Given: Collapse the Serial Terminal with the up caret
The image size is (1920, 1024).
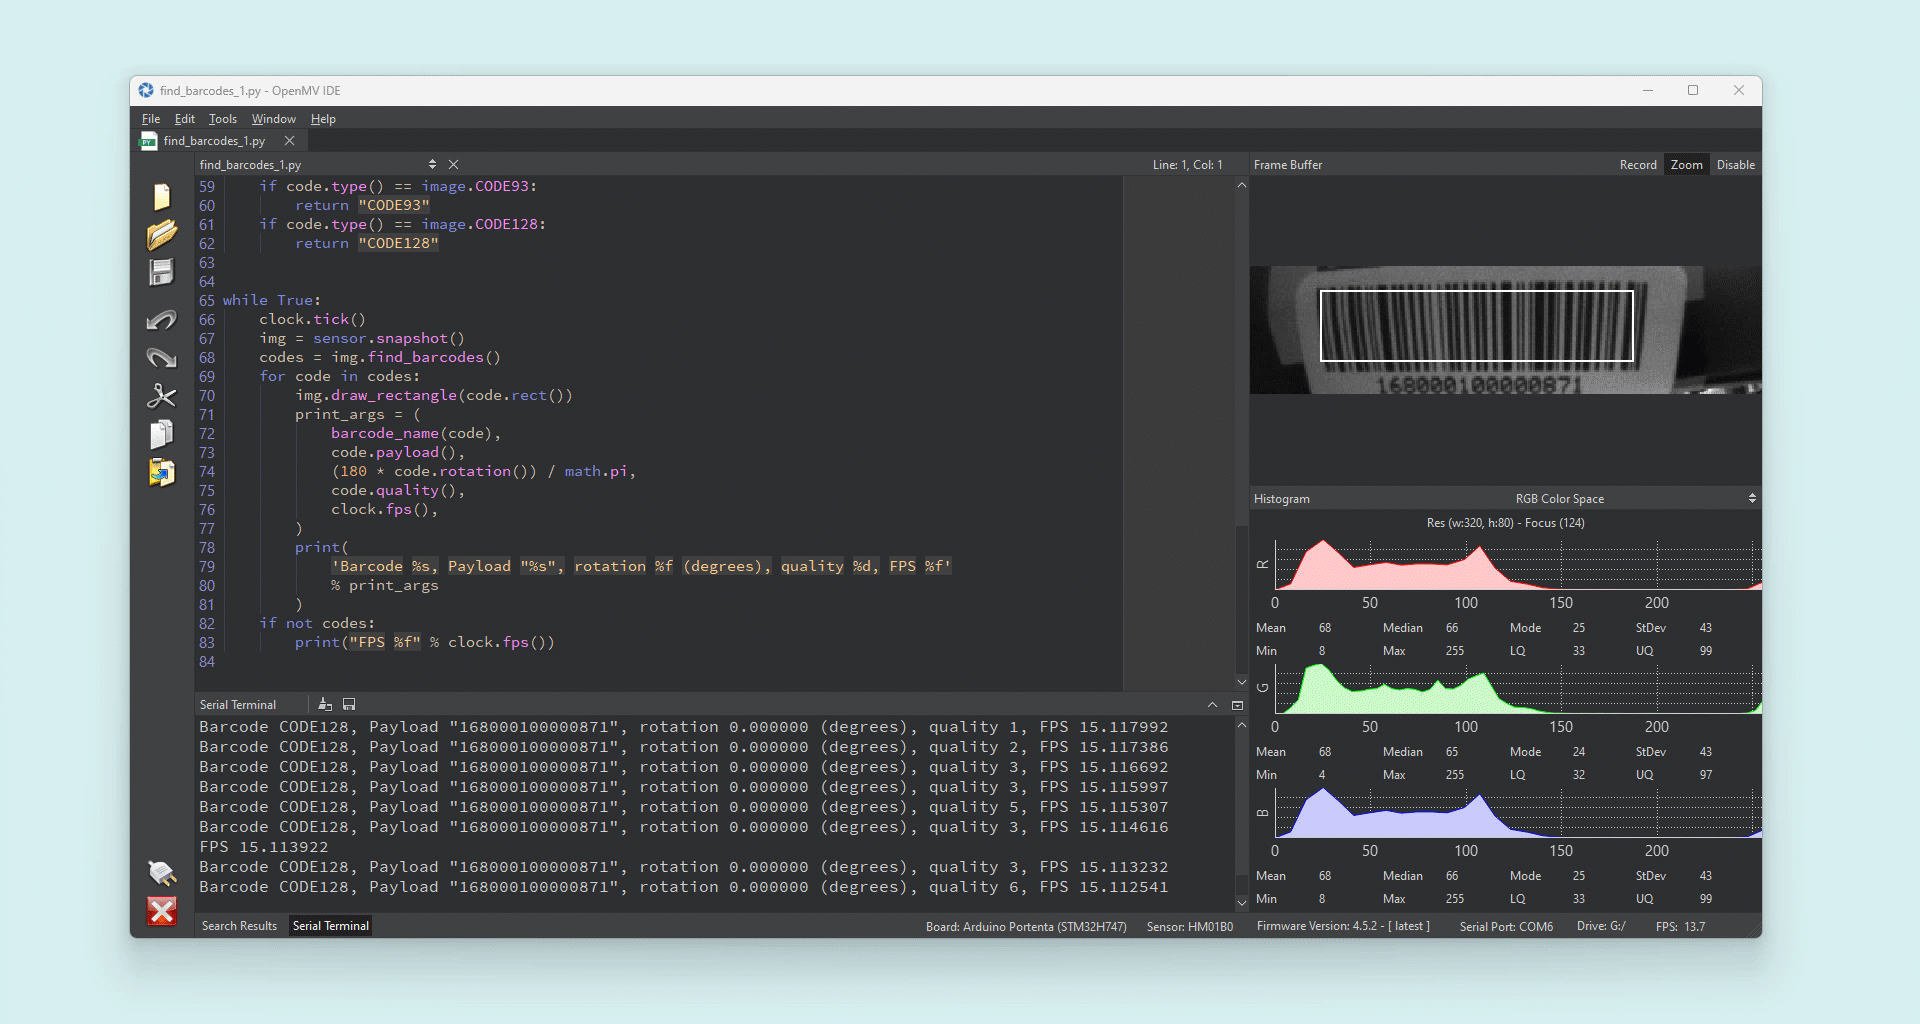Looking at the screenshot, I should tap(1213, 705).
